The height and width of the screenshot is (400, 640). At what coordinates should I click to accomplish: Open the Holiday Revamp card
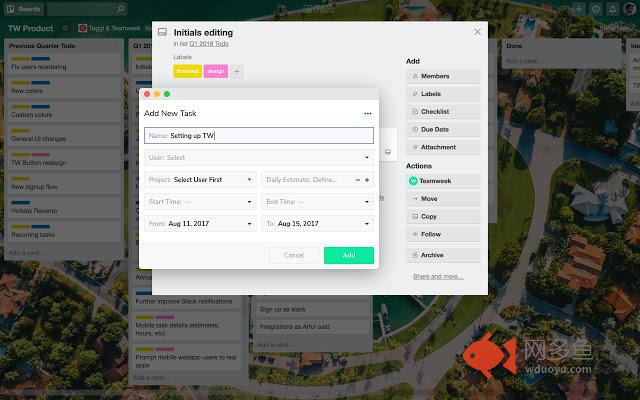tap(64, 208)
